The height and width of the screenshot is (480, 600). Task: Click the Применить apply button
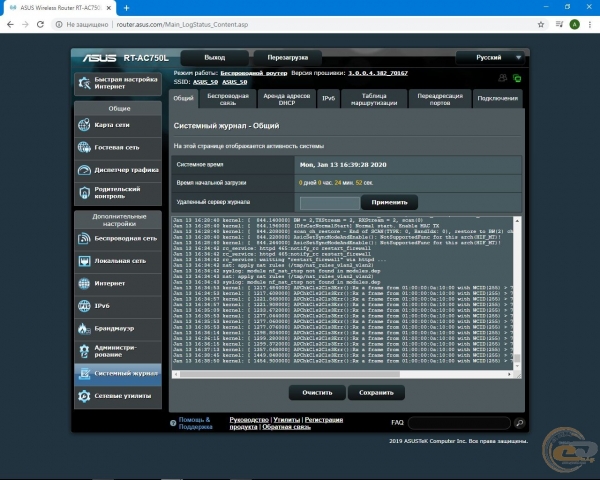[389, 202]
